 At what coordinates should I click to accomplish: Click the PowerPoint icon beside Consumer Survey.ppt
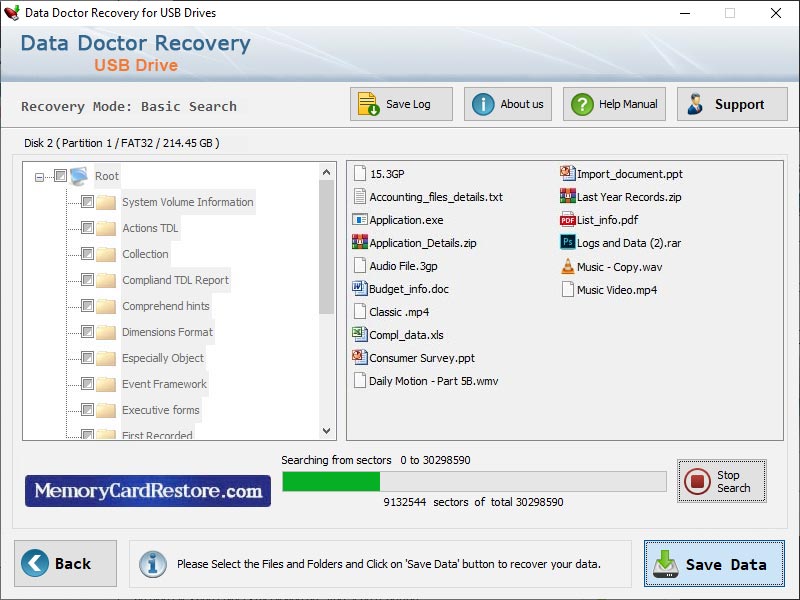tap(357, 357)
